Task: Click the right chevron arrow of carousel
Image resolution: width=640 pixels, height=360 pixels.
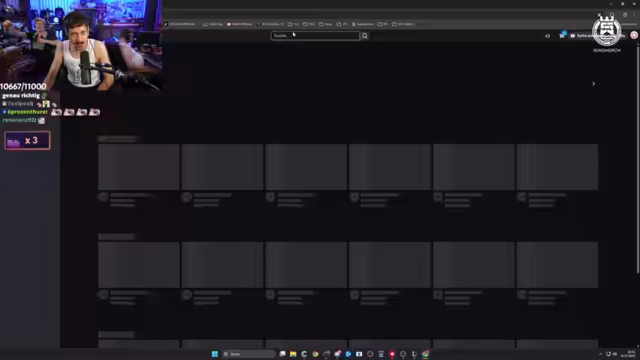Action: click(x=593, y=84)
